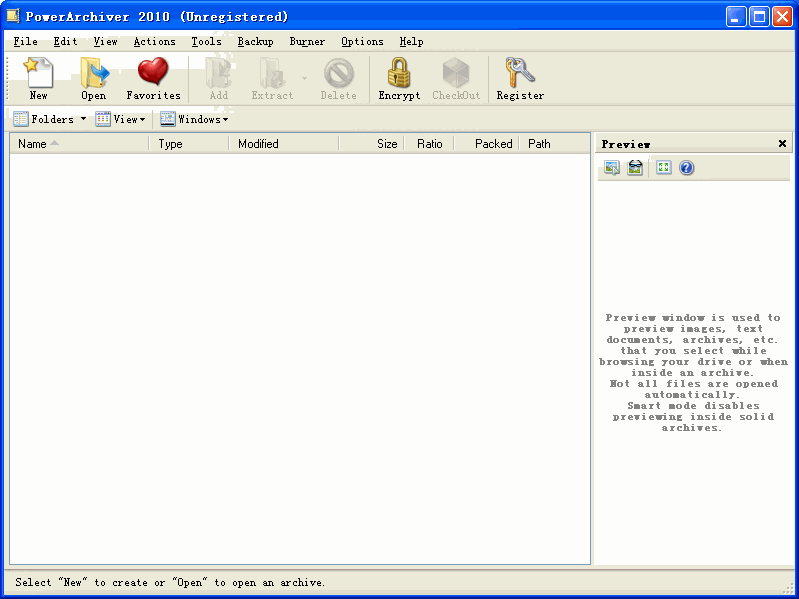Sort by the Modified column header

[x=258, y=144]
